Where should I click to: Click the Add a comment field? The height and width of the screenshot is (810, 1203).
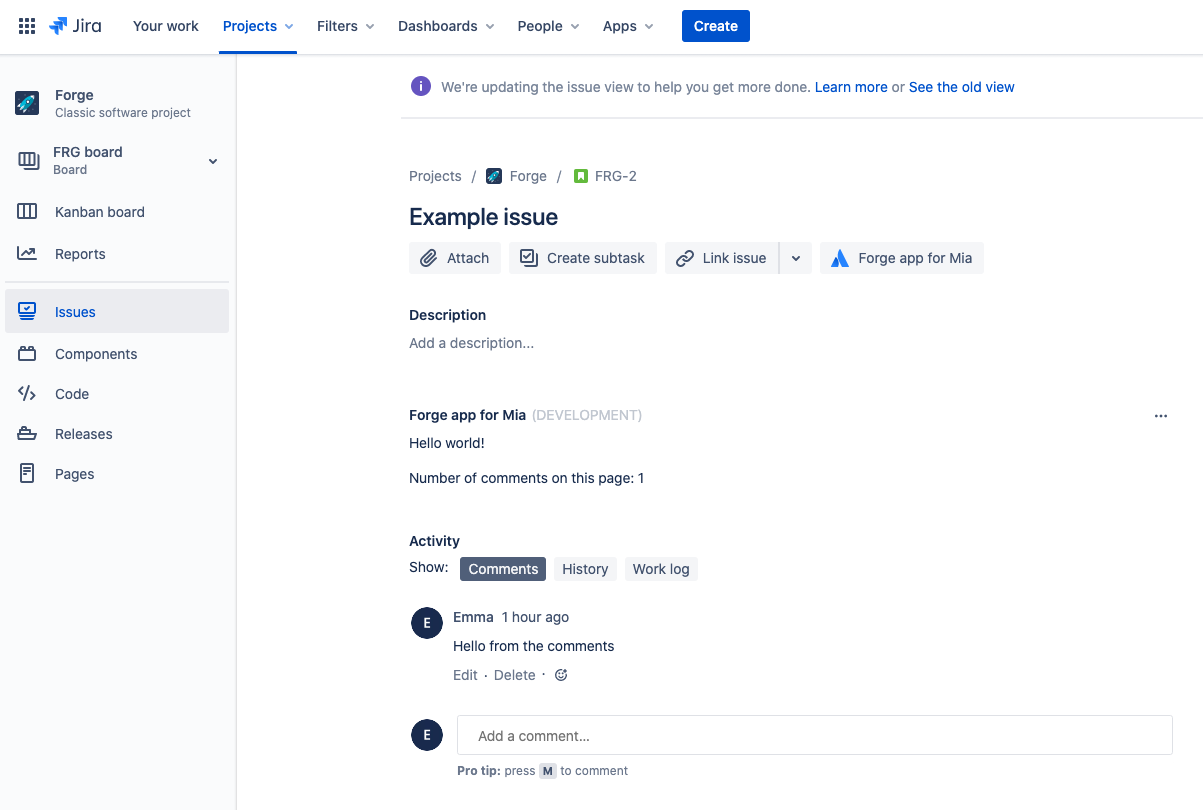coord(814,735)
